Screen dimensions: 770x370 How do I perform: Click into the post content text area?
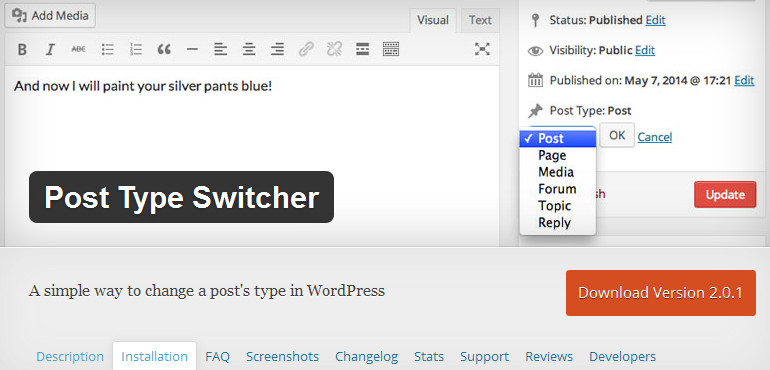pos(252,155)
